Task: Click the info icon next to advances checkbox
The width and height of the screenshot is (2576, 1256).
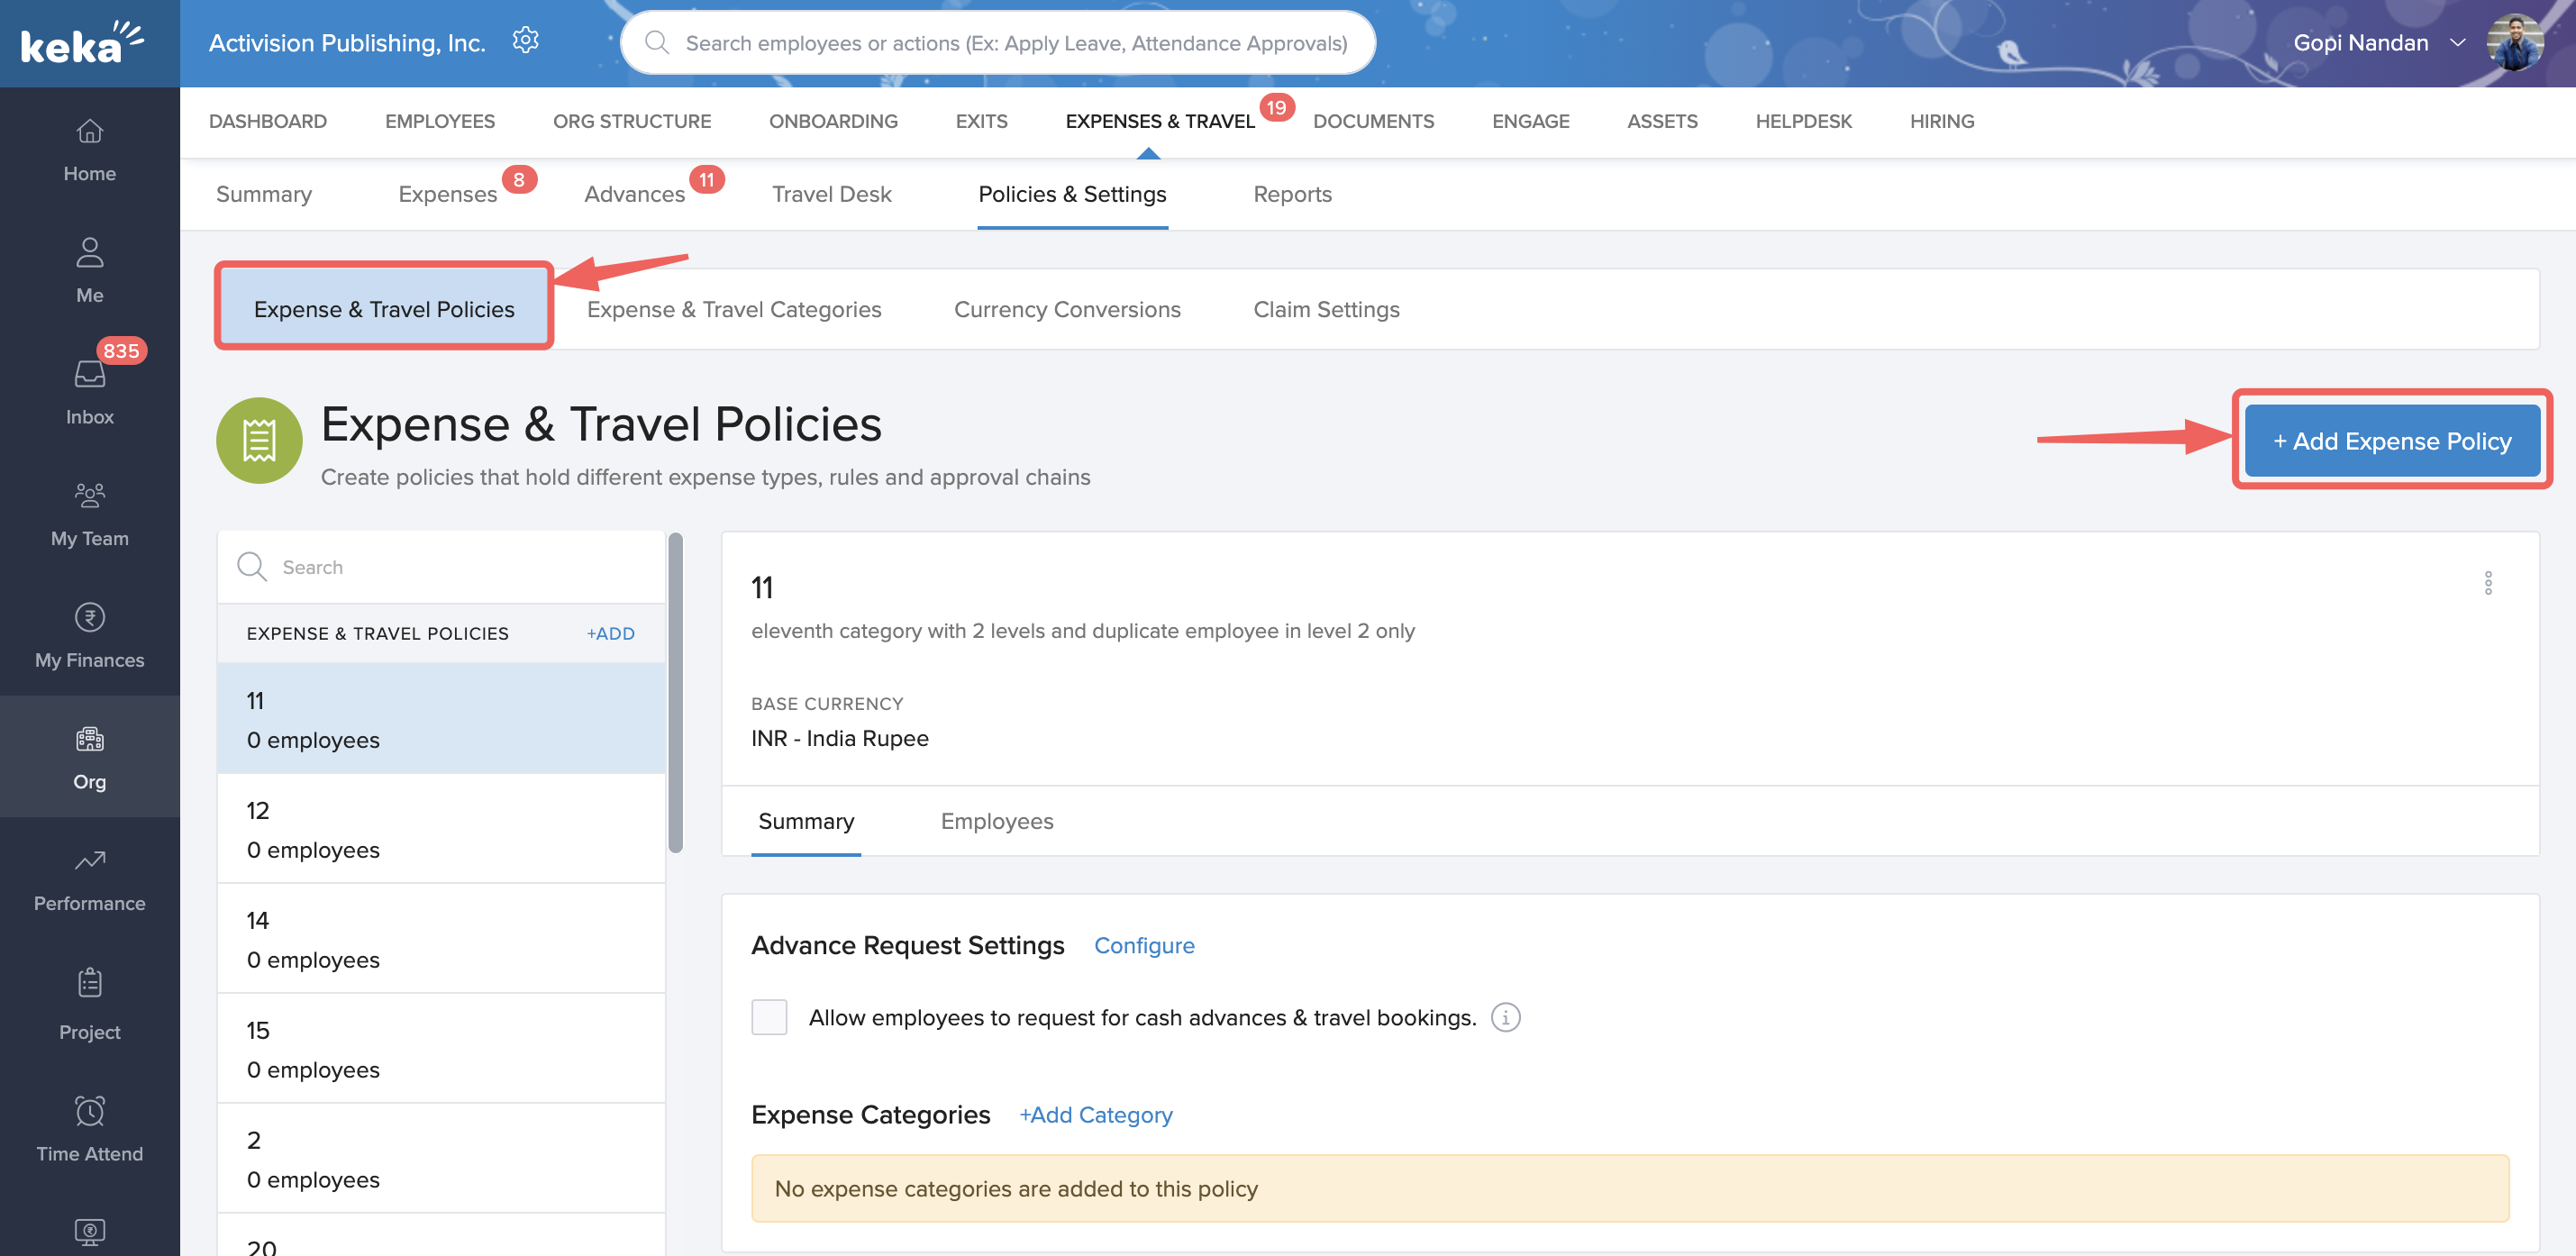Action: [x=1505, y=1017]
